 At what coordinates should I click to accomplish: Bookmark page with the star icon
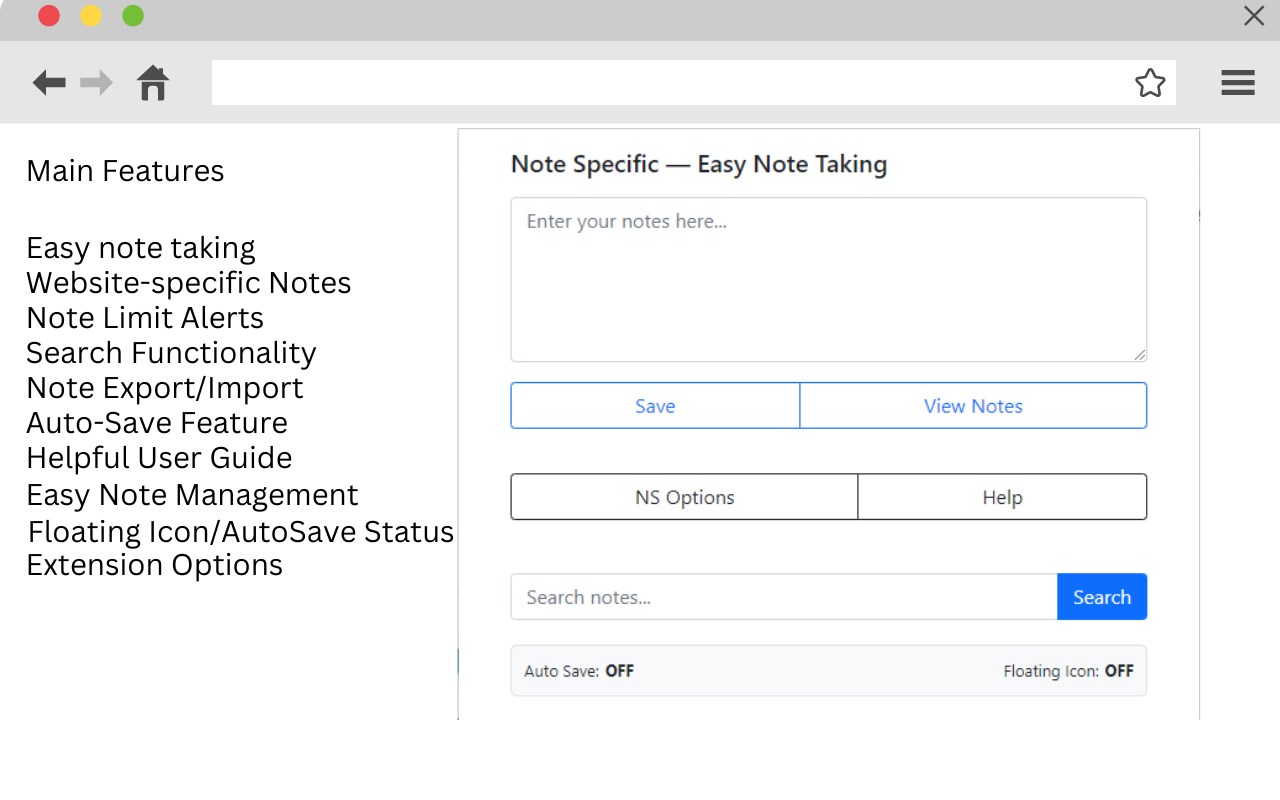1150,83
